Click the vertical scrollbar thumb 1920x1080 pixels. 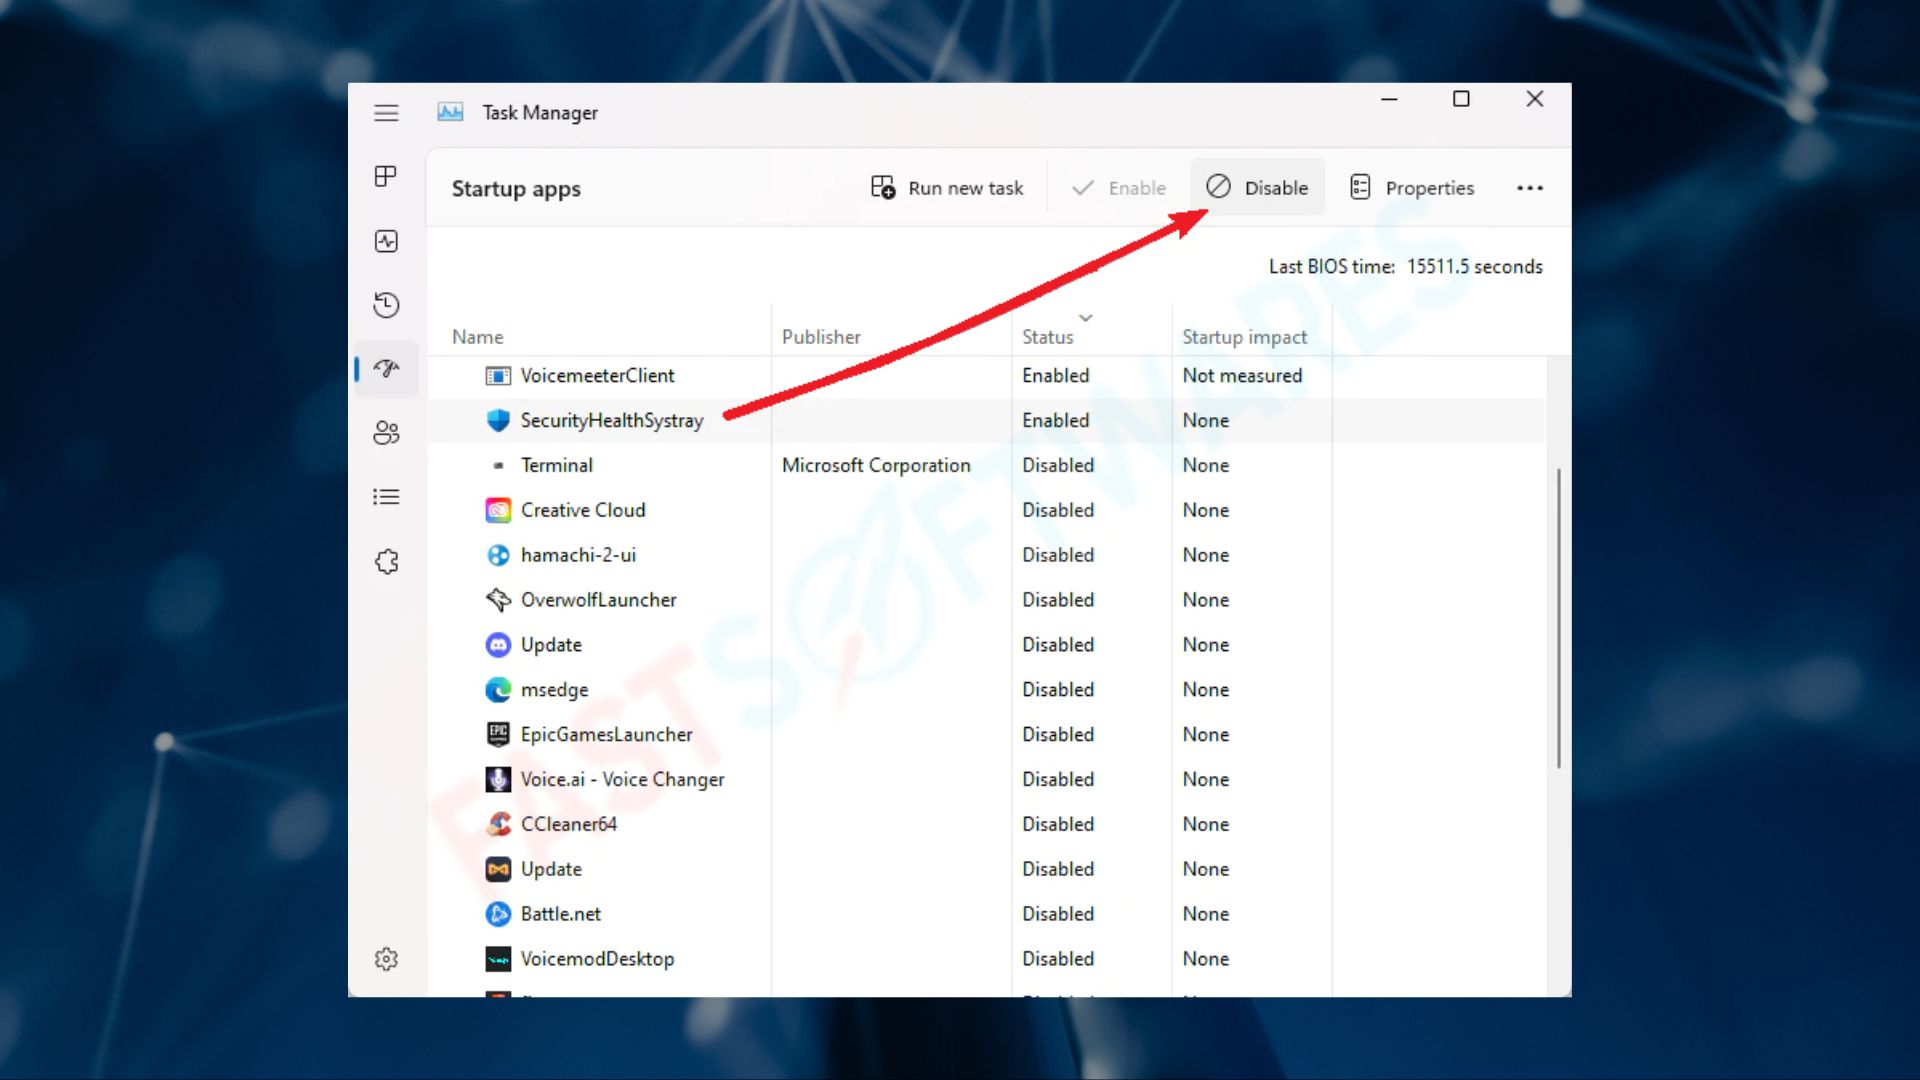(x=1558, y=618)
